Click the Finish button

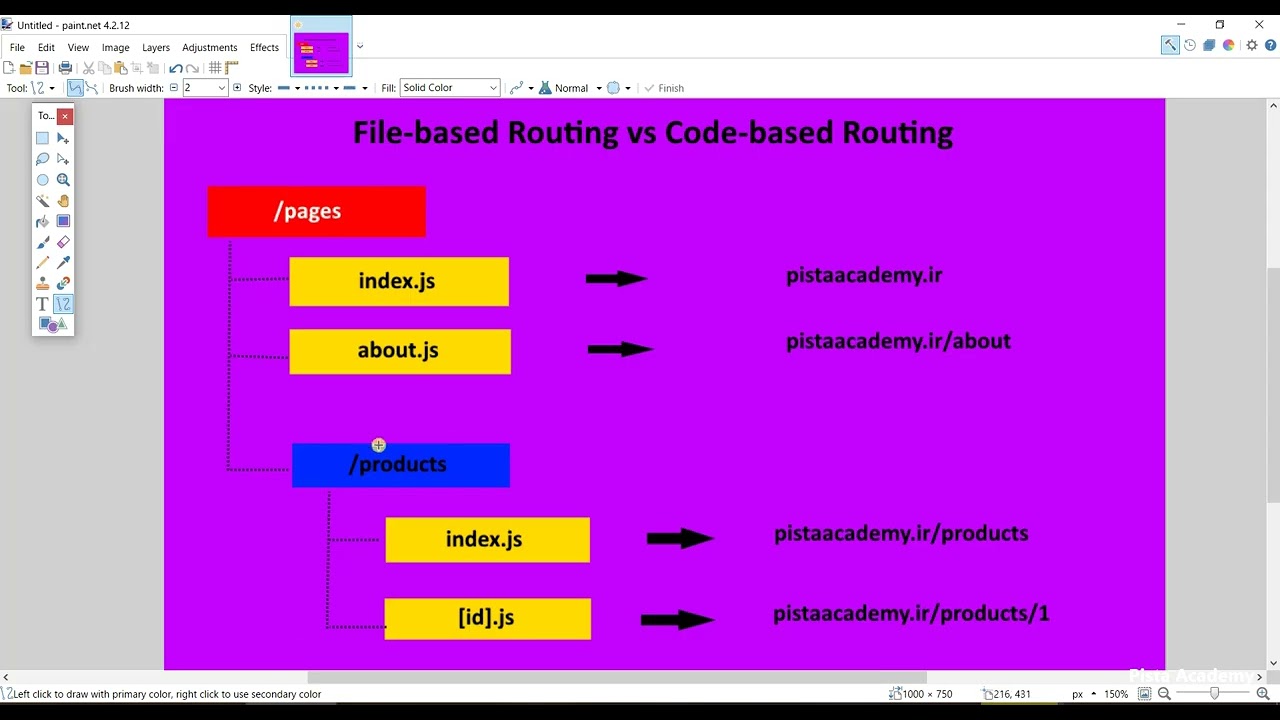pos(664,88)
